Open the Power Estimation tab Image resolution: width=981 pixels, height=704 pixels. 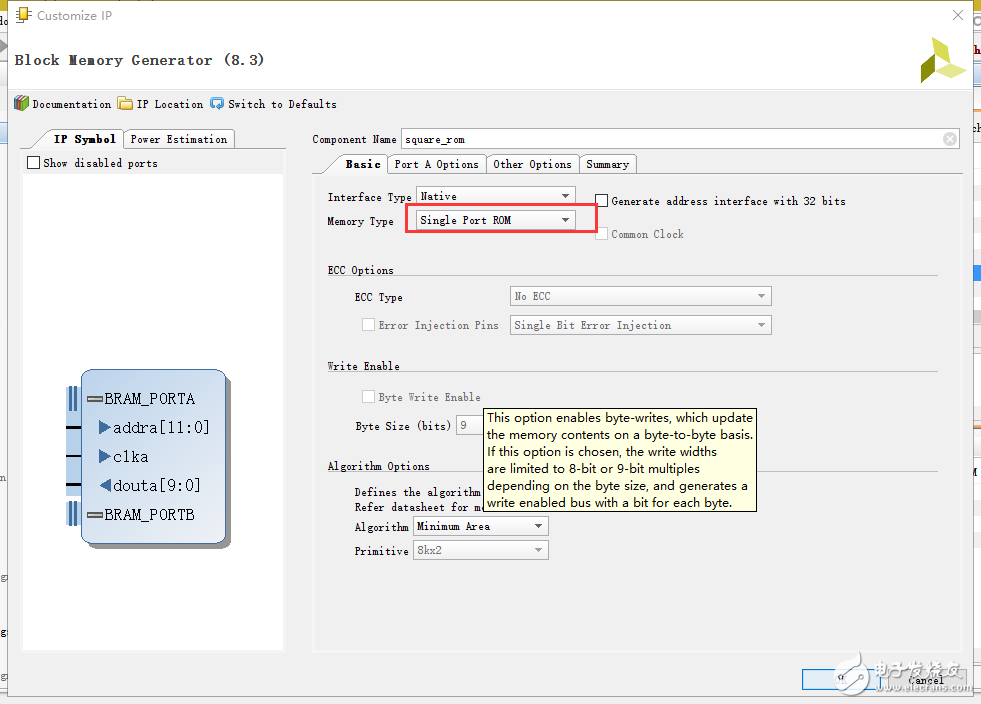click(179, 139)
